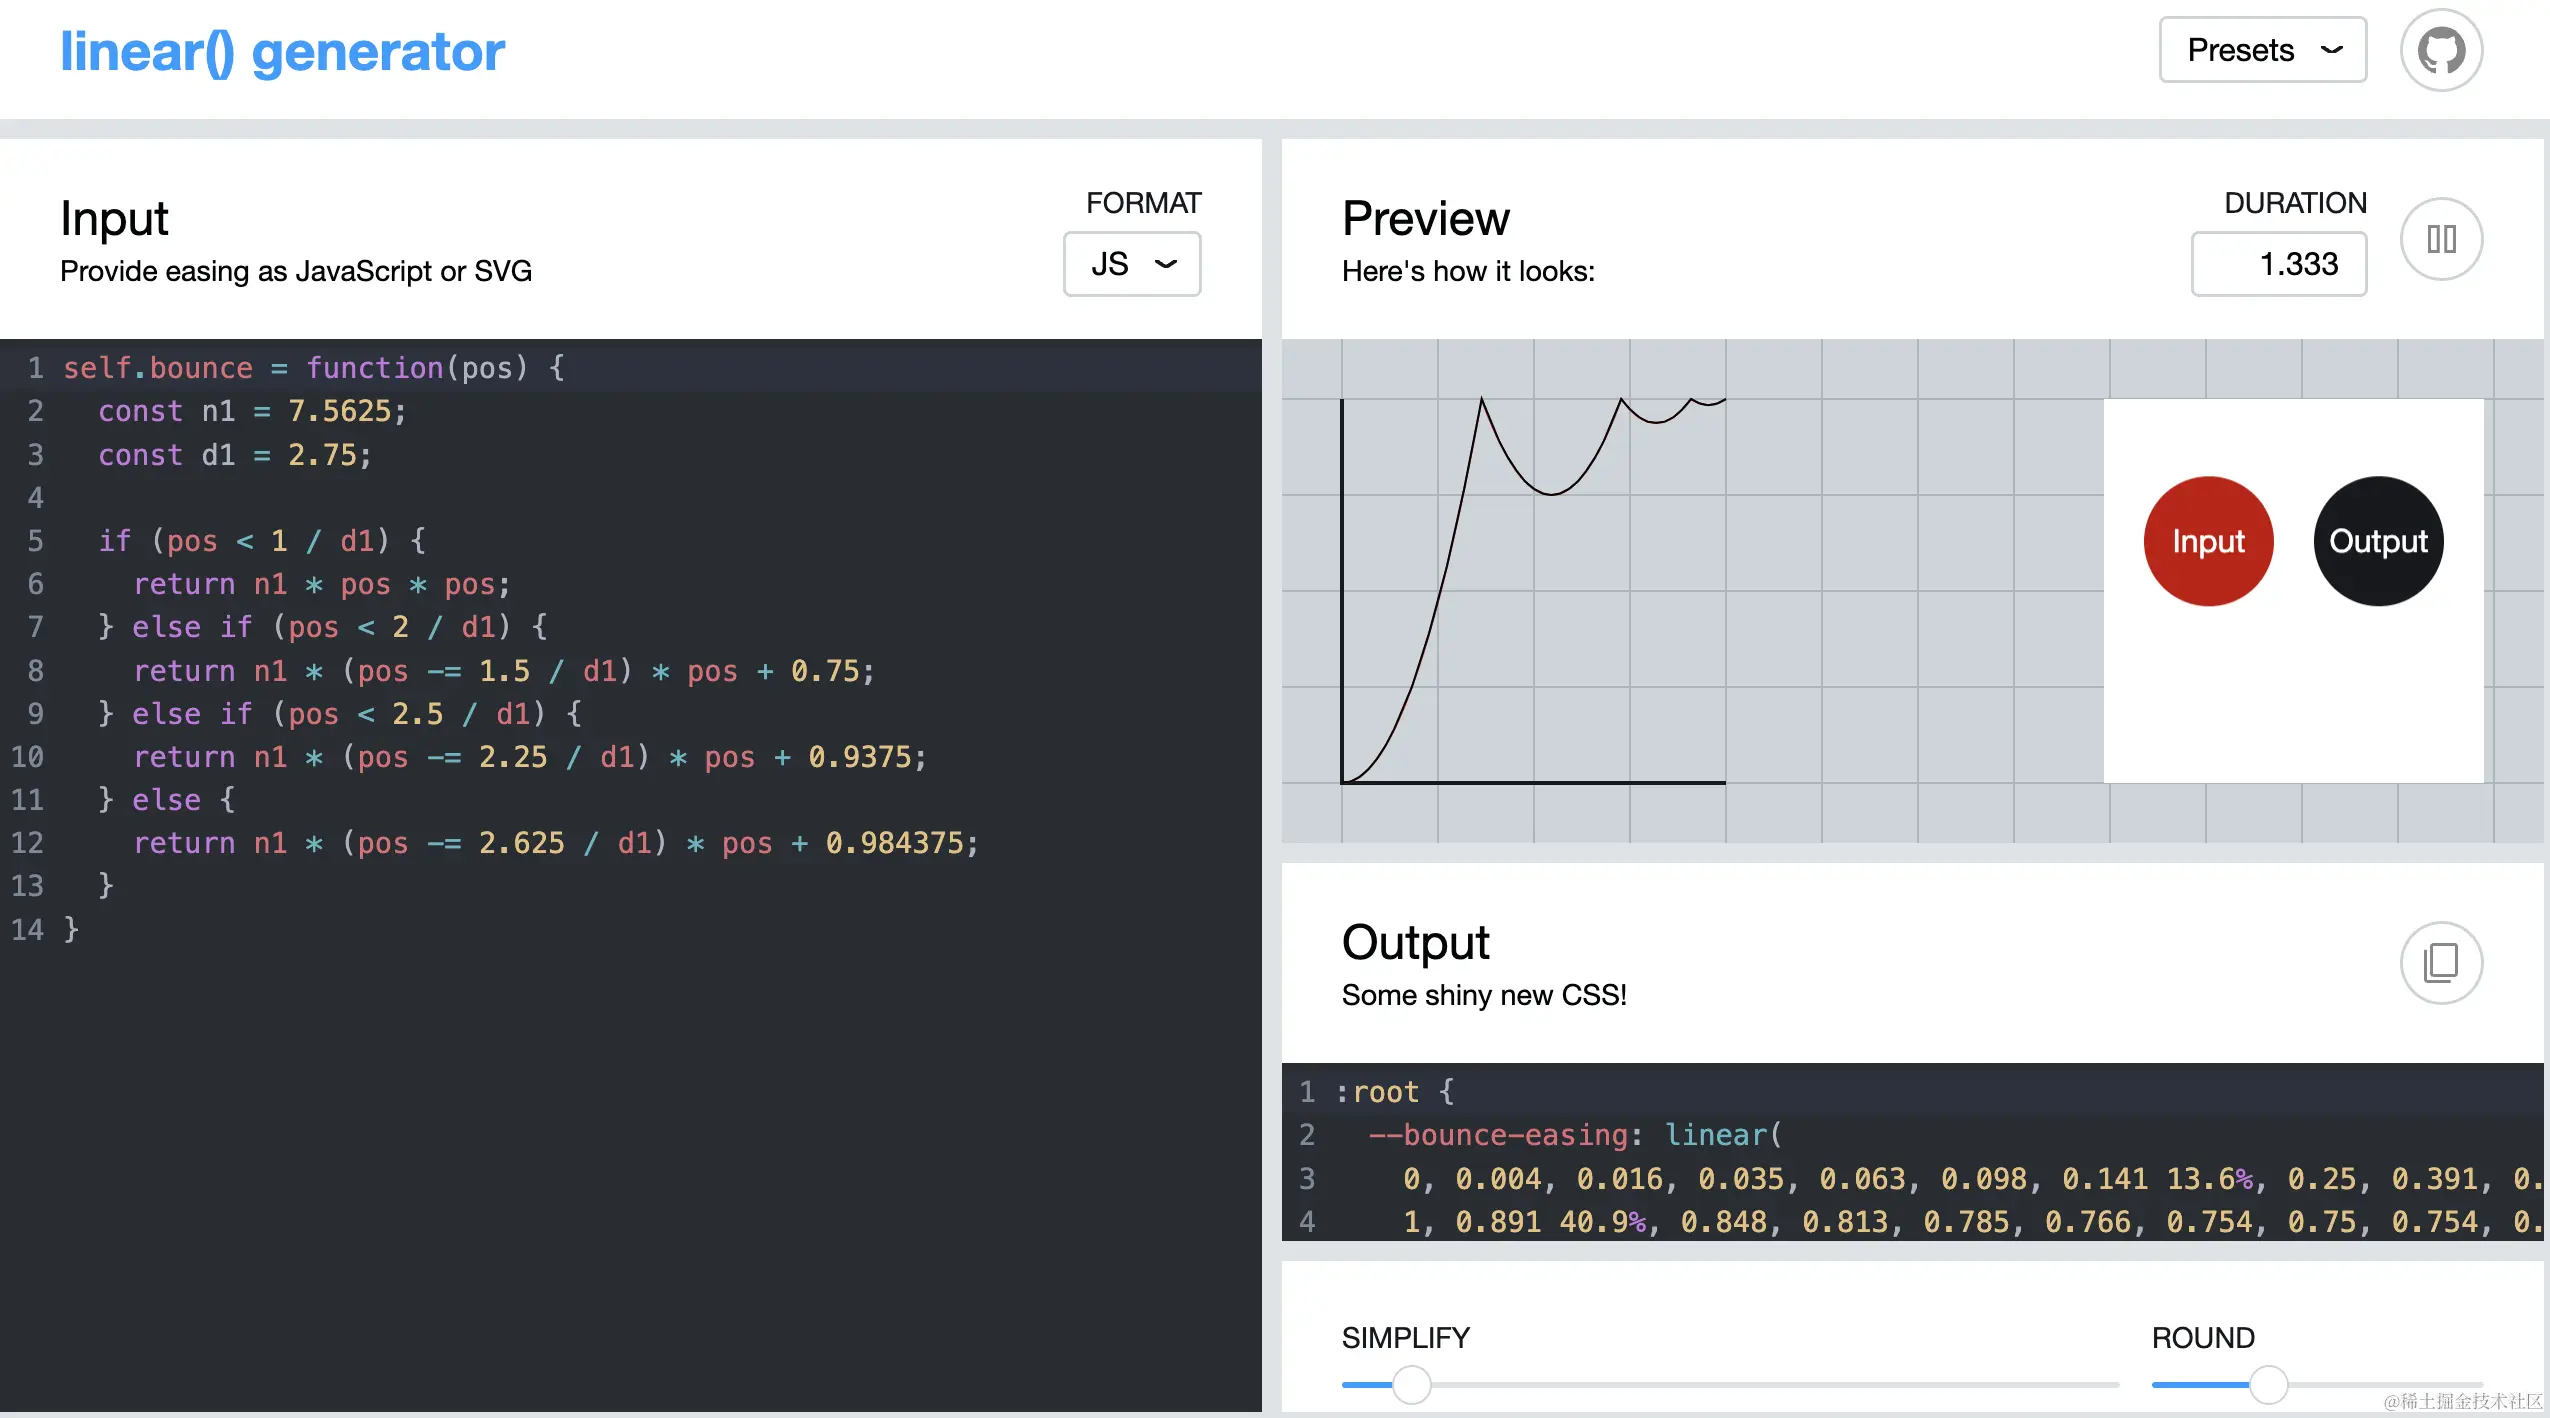Click the chevron beside JS format
The width and height of the screenshot is (2550, 1418).
click(x=1165, y=264)
